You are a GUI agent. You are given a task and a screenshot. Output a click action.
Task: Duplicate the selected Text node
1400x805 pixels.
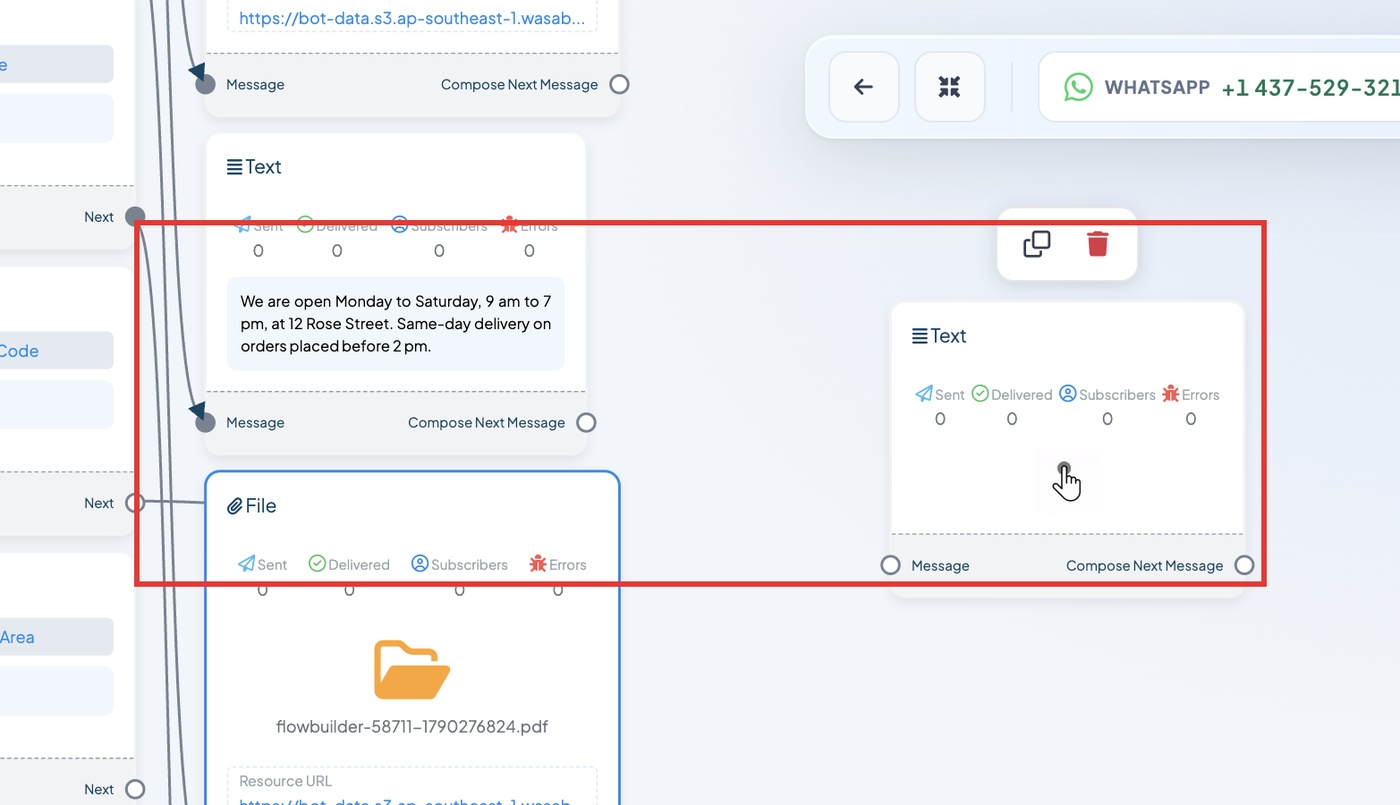(1037, 244)
